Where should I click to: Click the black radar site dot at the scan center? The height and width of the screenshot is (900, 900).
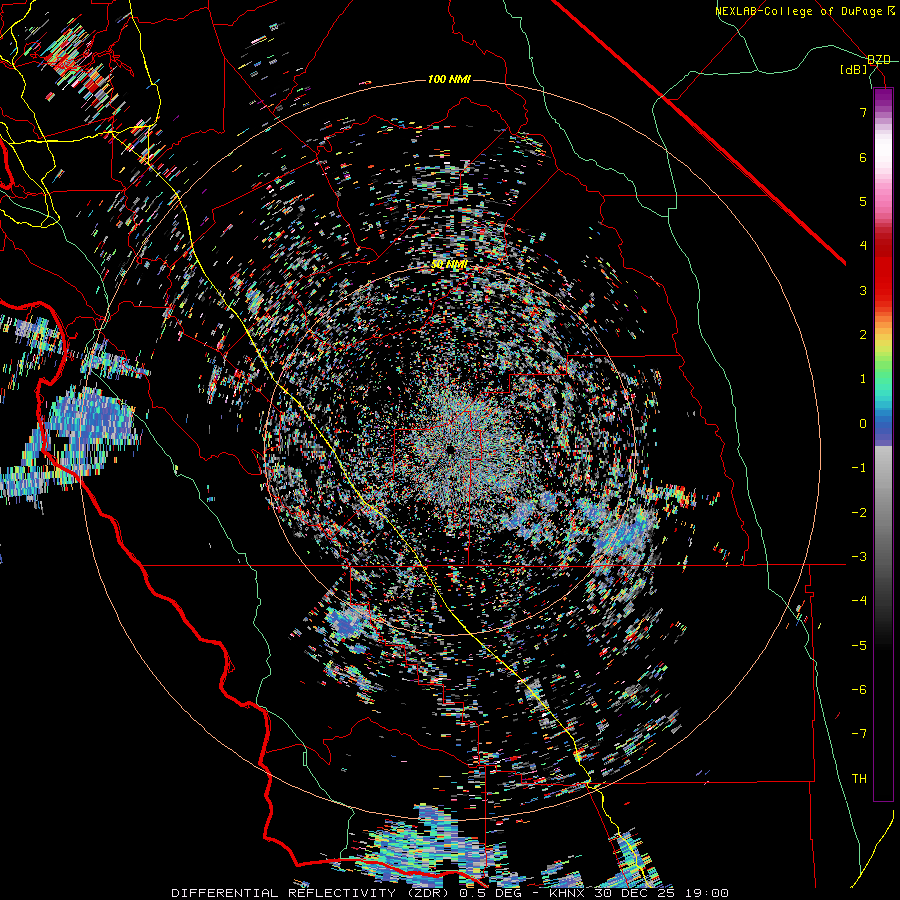[449, 449]
